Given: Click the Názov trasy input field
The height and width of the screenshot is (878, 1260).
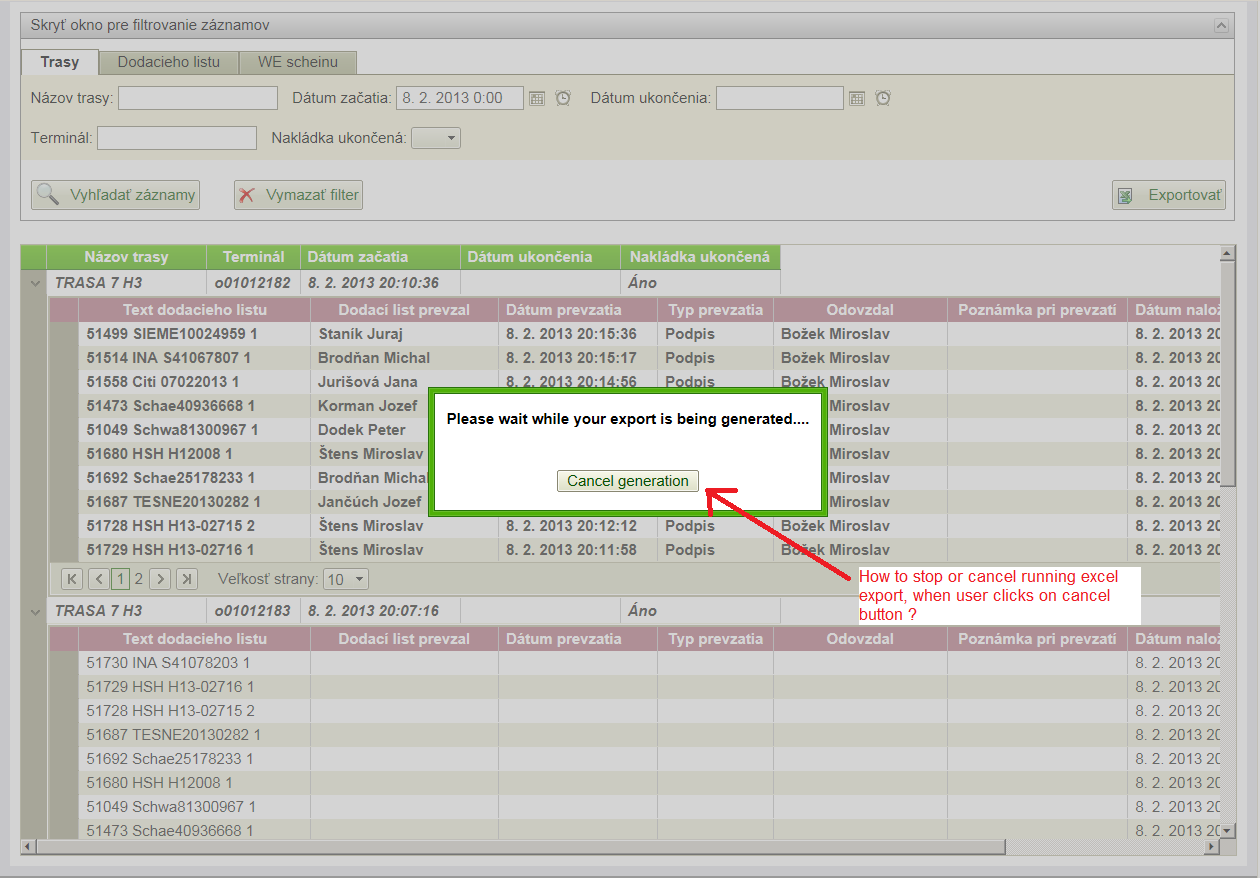Looking at the screenshot, I should tap(198, 98).
